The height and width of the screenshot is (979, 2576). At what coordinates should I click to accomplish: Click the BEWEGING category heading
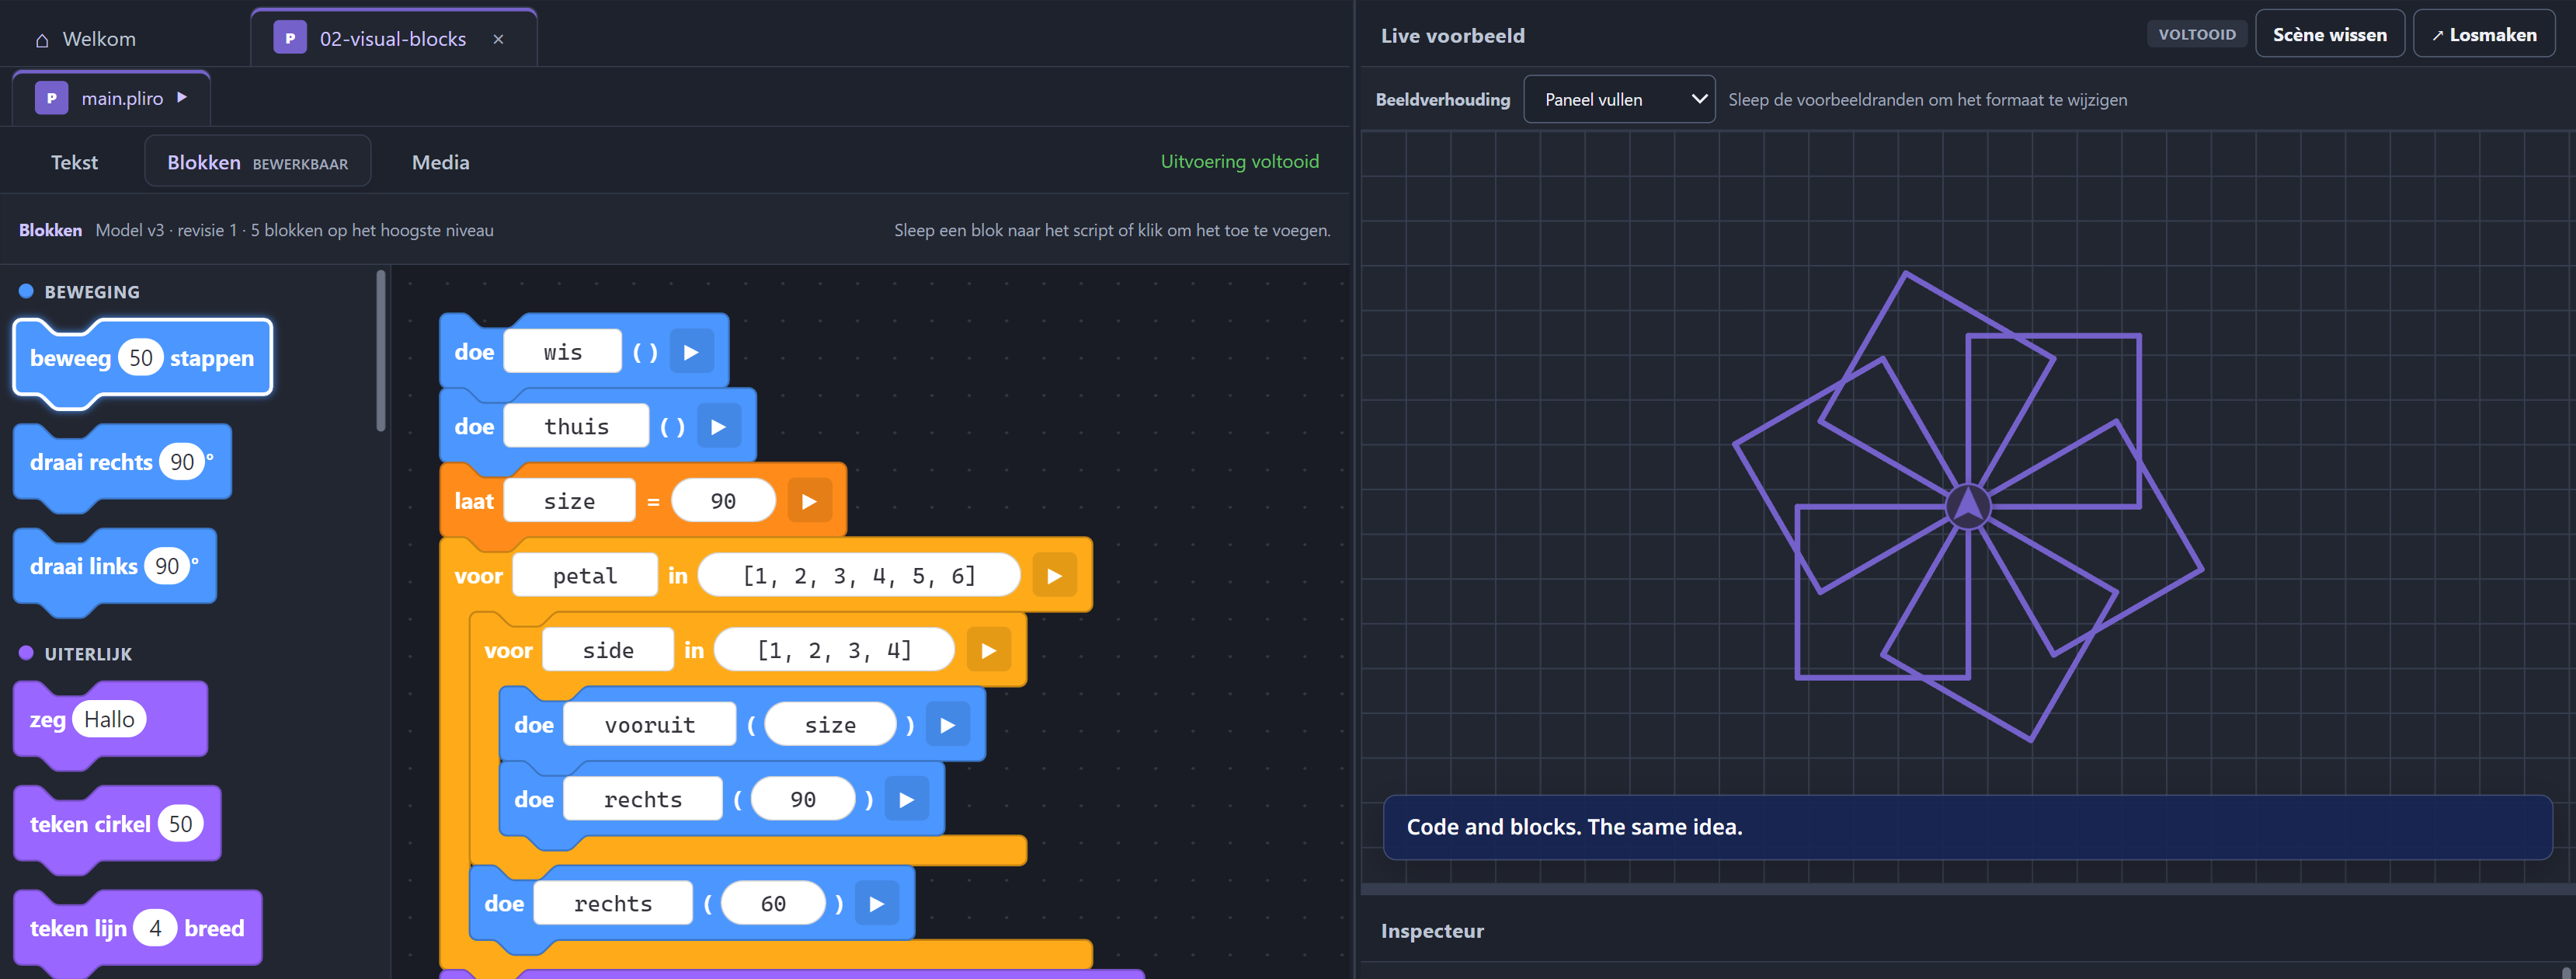coord(92,292)
